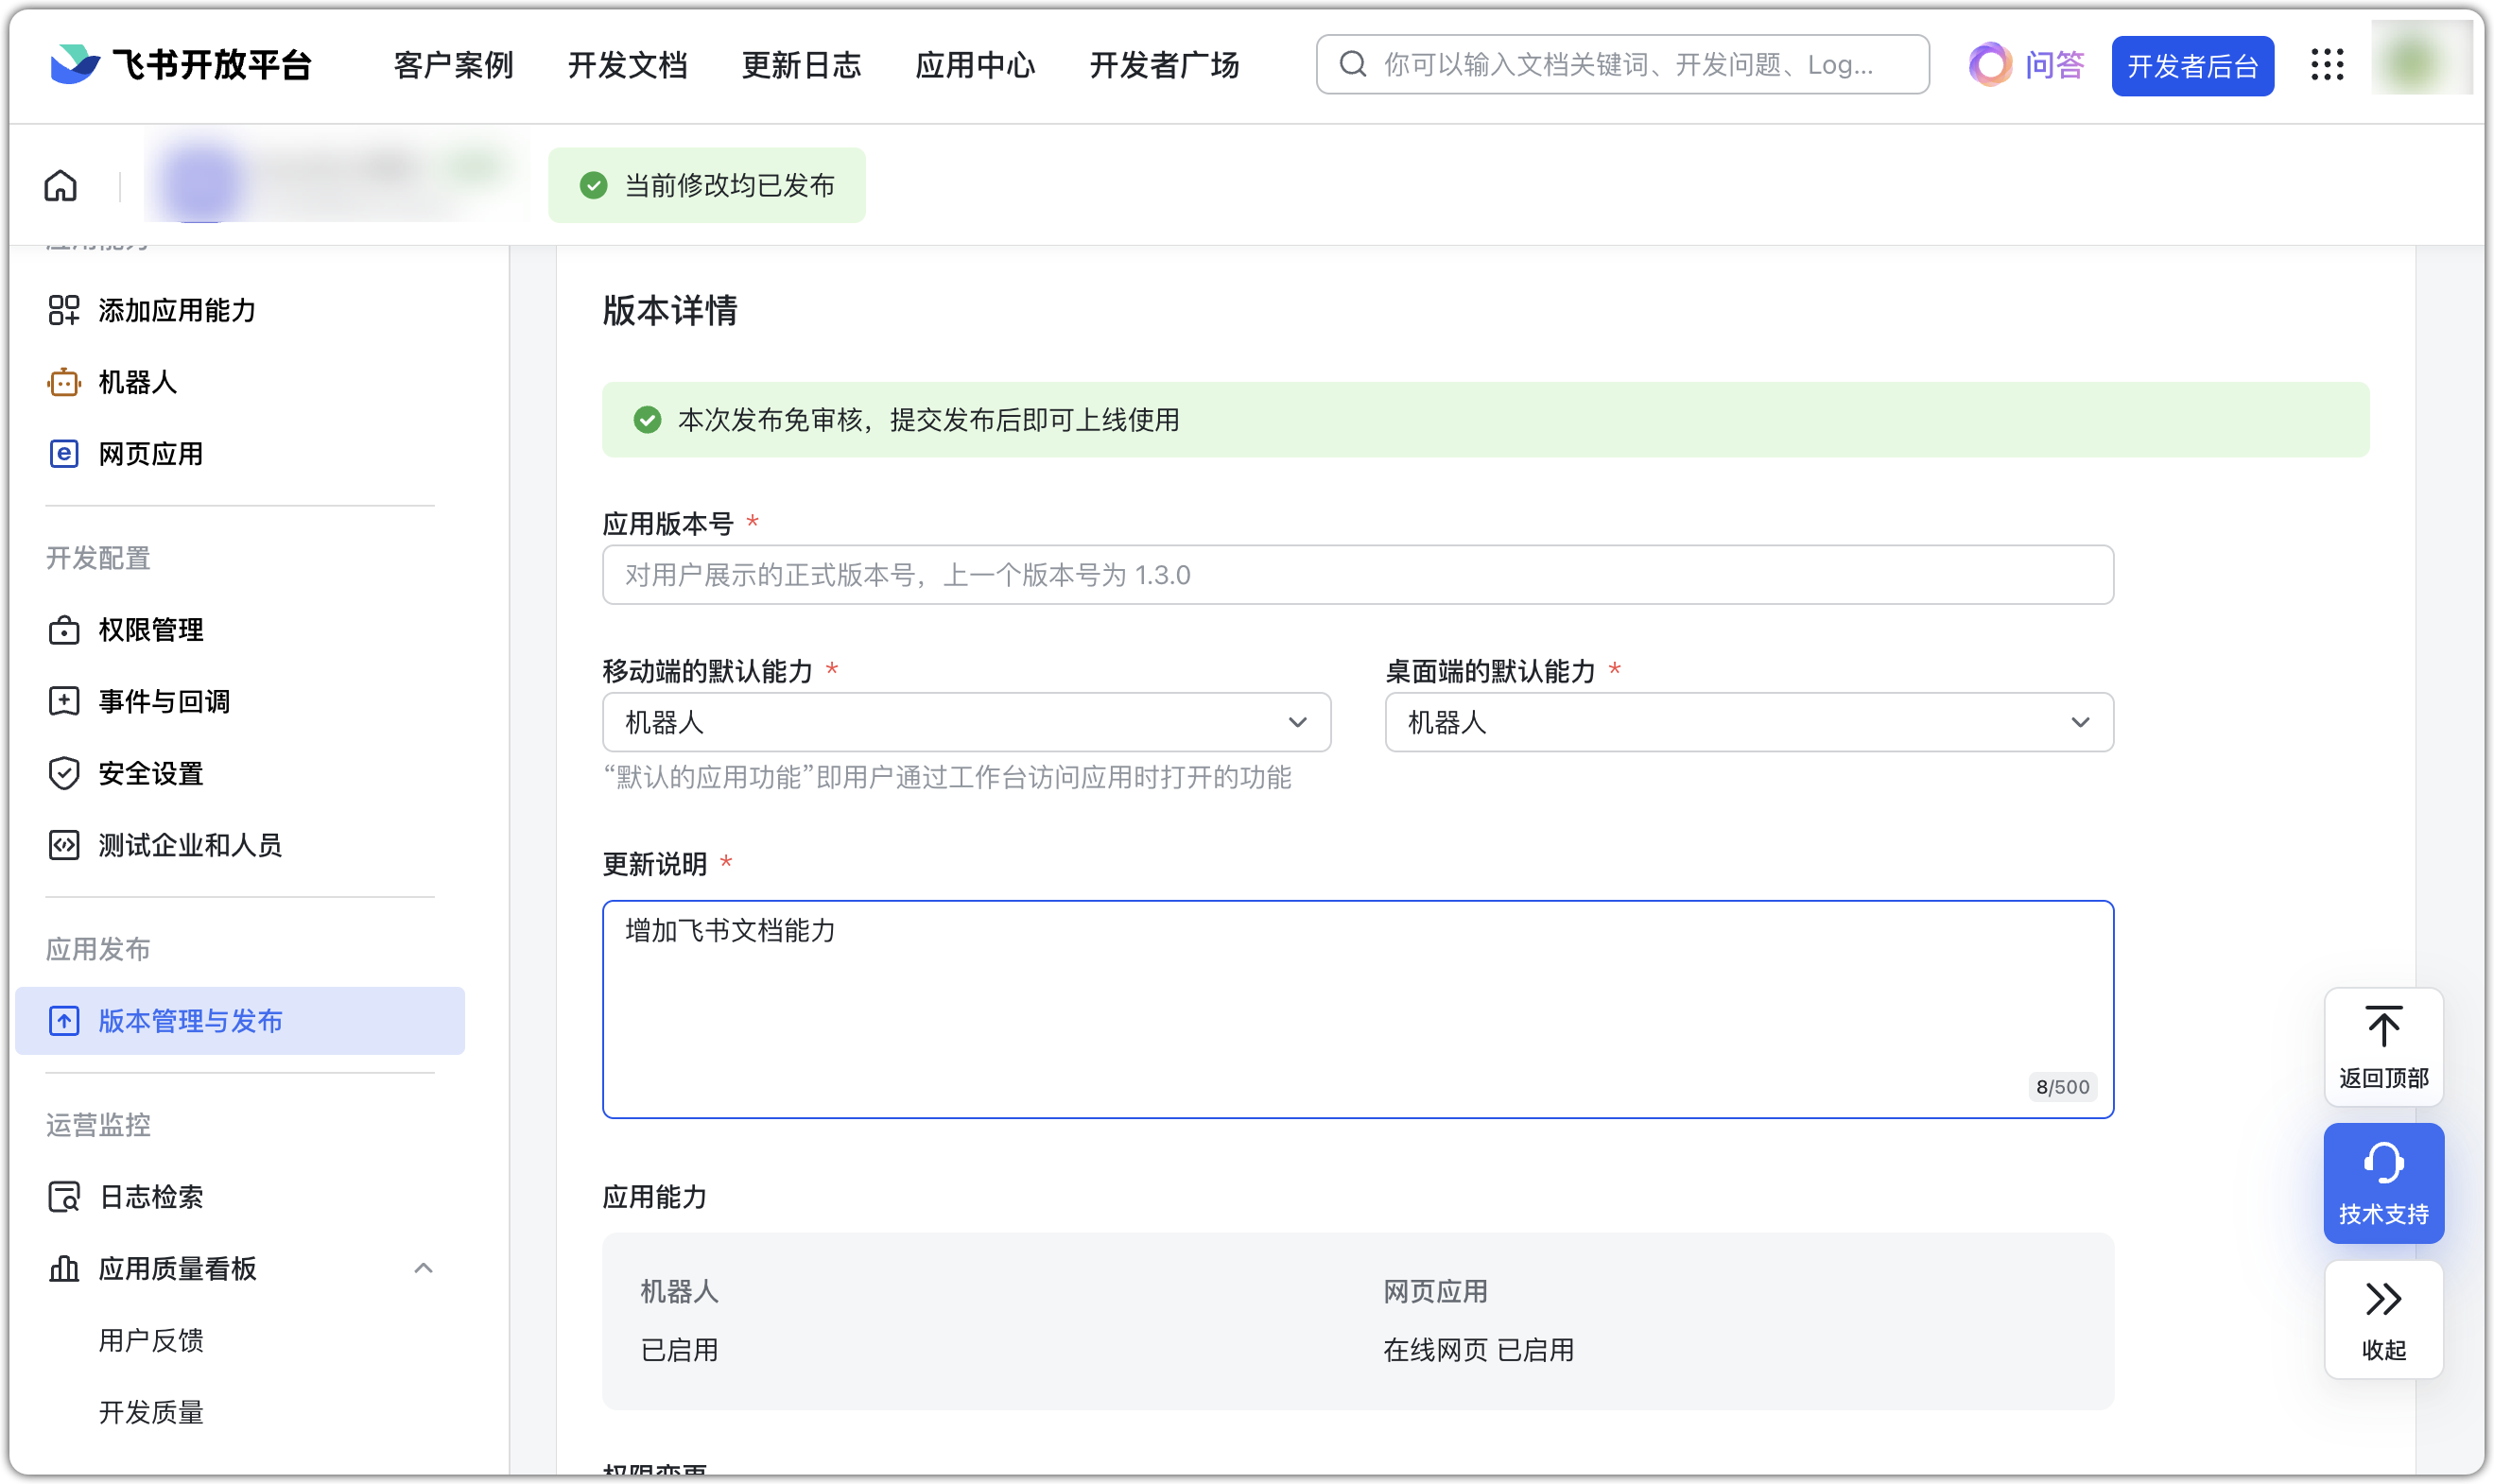Click the 问答 Q&A icon in header
This screenshot has width=2494, height=1484.
click(x=1991, y=64)
